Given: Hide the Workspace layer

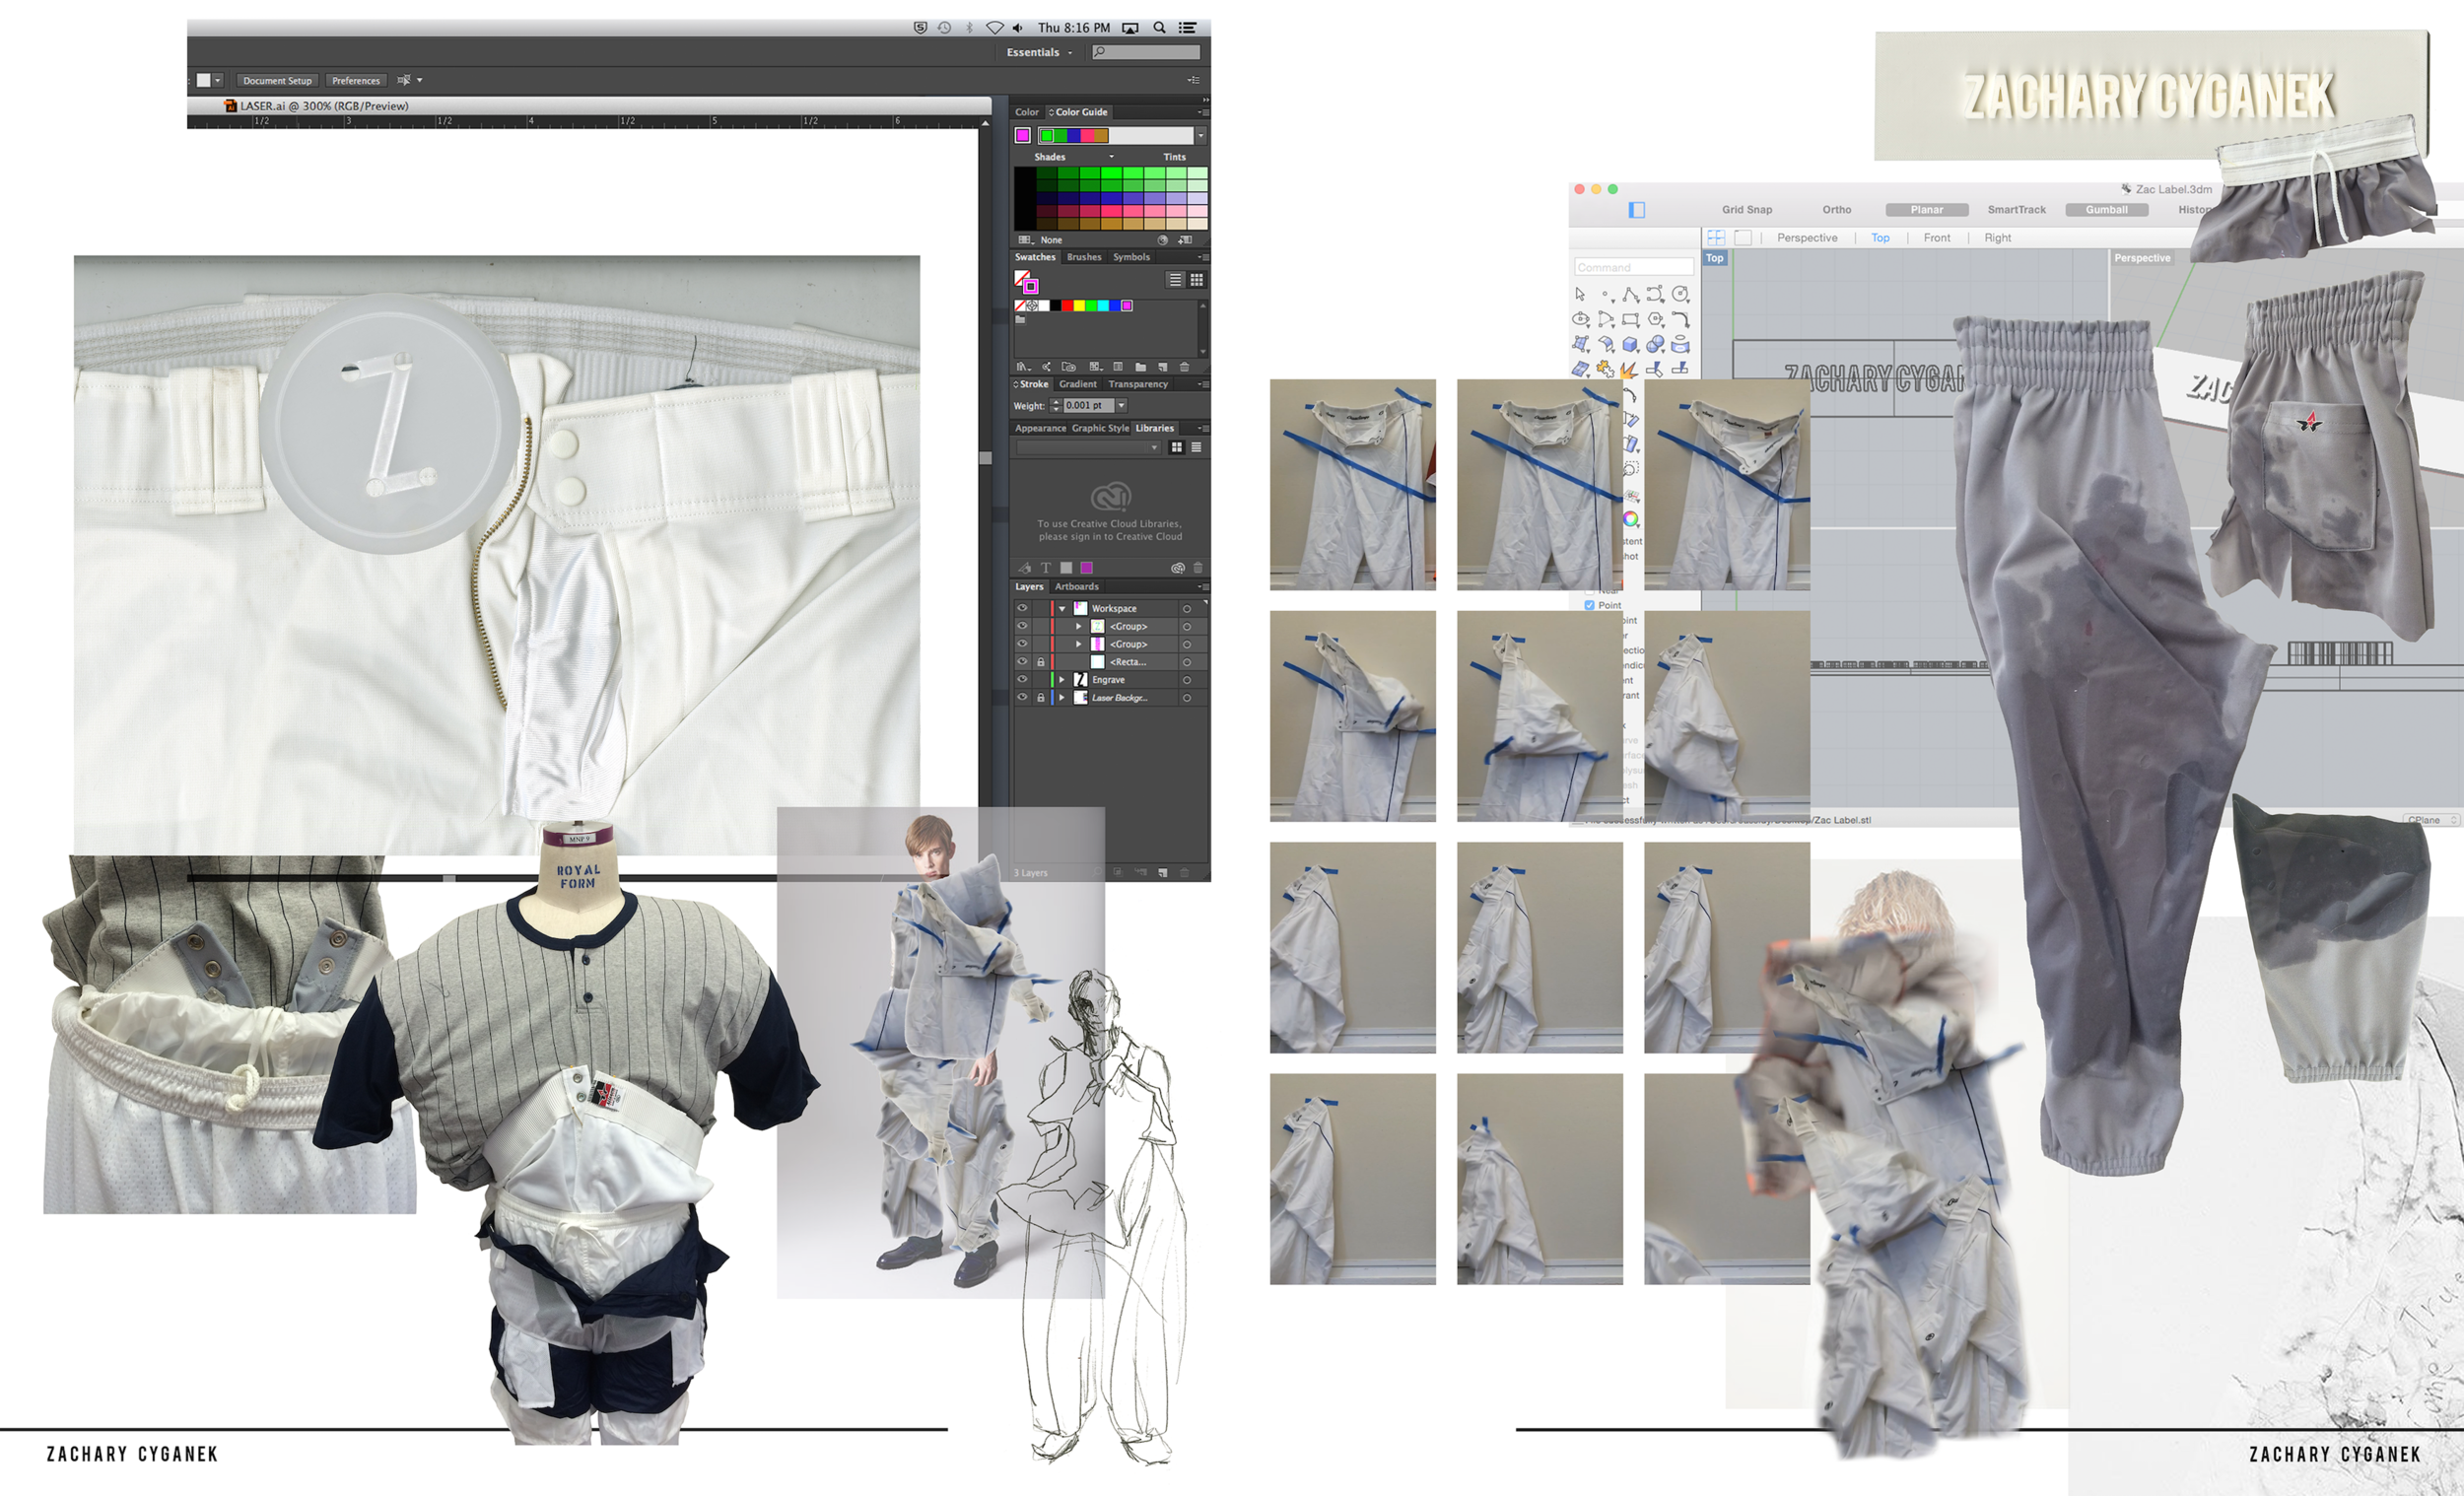Looking at the screenshot, I should pyautogui.click(x=1022, y=608).
